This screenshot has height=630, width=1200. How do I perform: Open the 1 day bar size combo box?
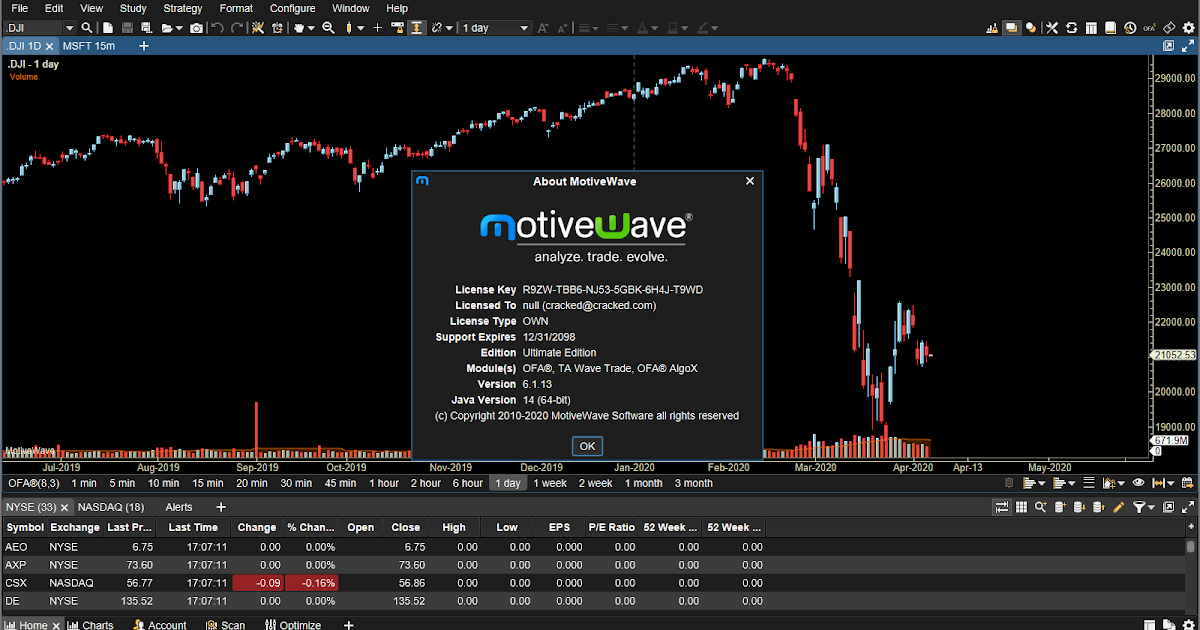point(495,27)
